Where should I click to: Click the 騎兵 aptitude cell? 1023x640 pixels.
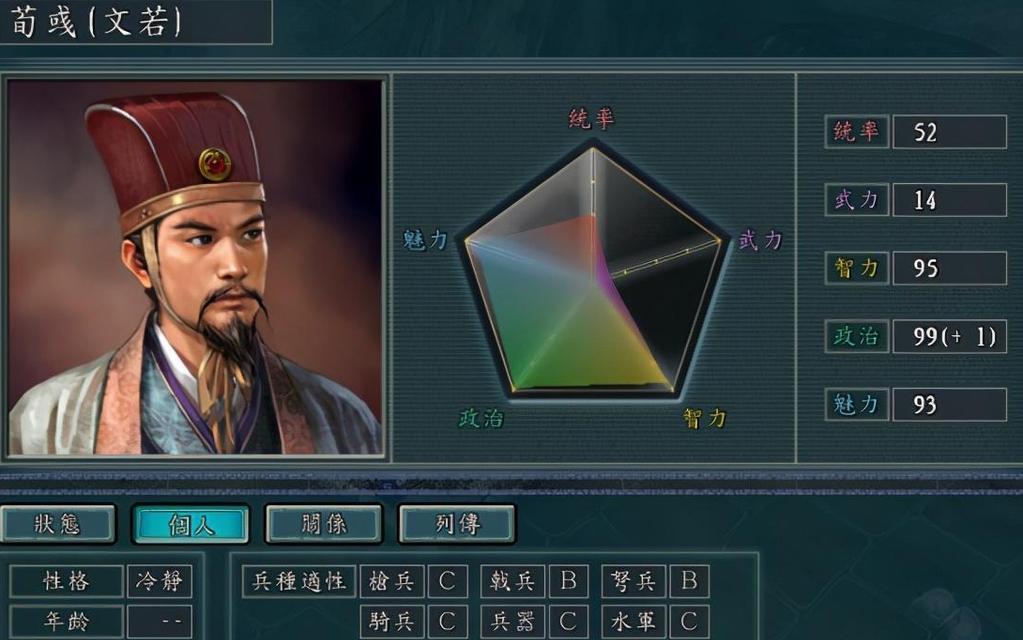pos(392,621)
